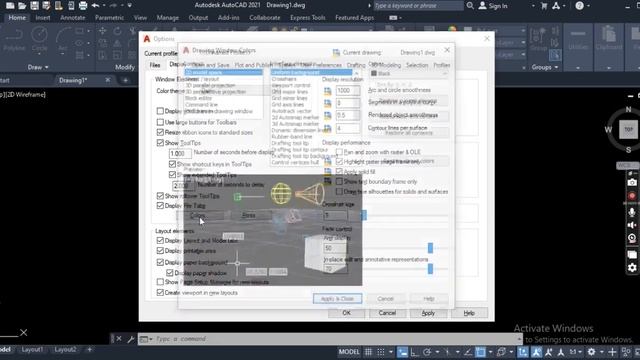Click the command line input field
The height and width of the screenshot is (360, 640).
(335, 339)
